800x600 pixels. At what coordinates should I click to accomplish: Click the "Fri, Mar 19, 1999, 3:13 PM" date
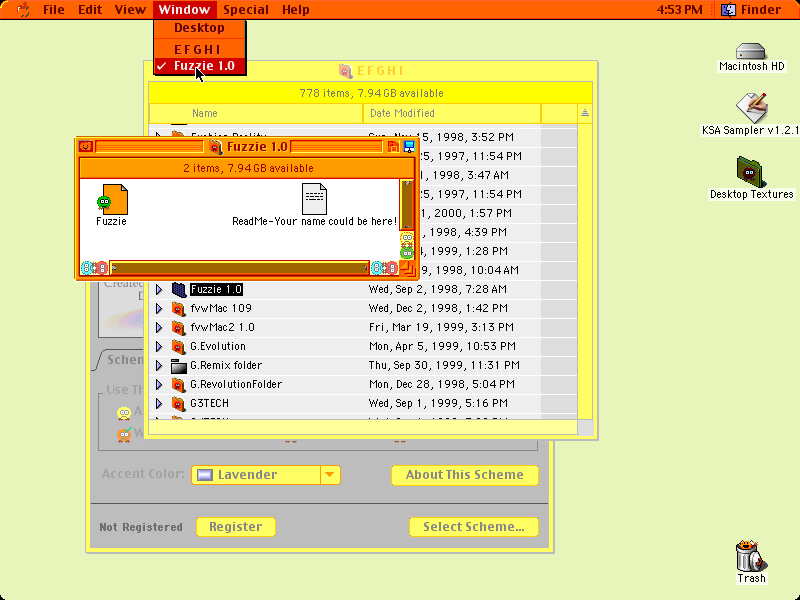tap(441, 327)
